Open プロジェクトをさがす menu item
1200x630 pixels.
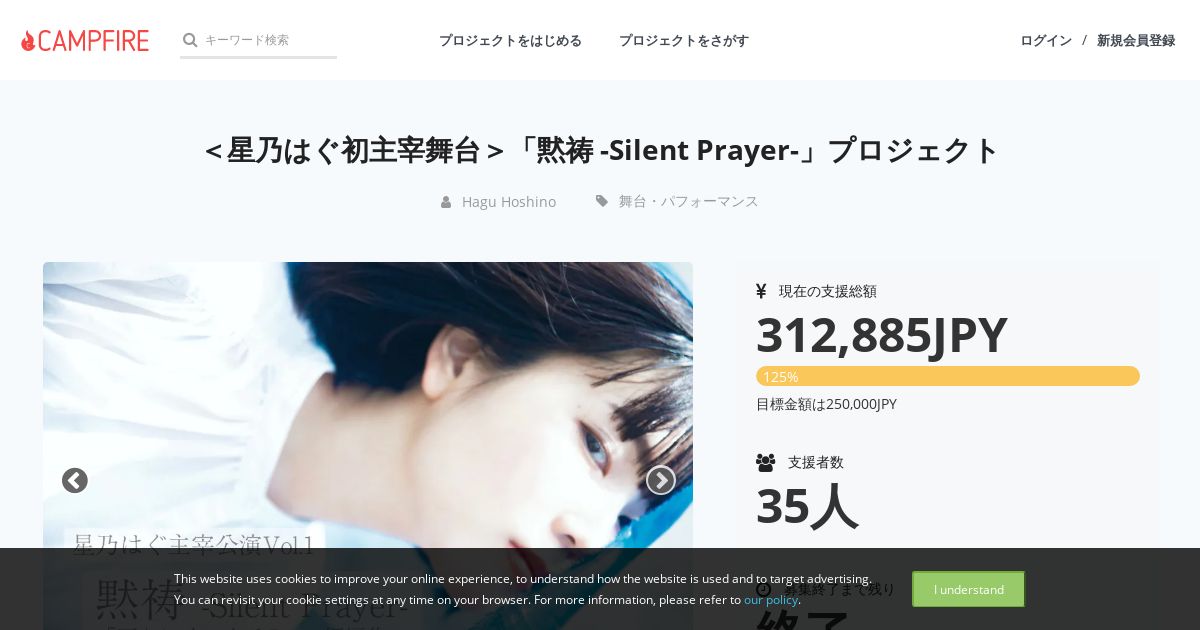[684, 40]
